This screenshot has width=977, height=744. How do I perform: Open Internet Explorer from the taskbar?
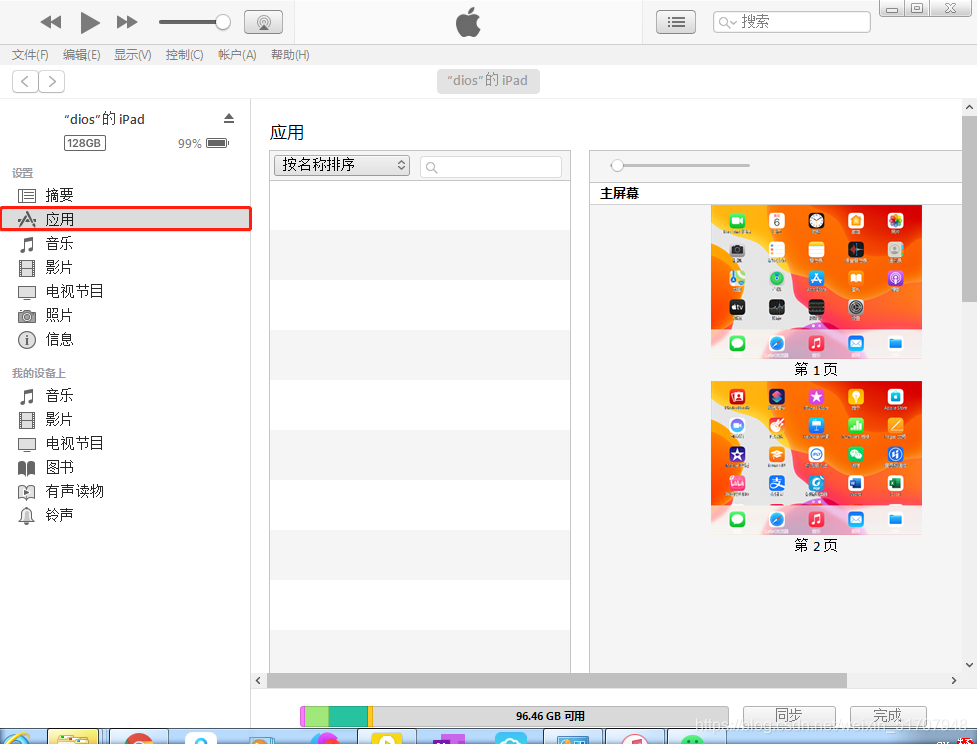[15, 738]
